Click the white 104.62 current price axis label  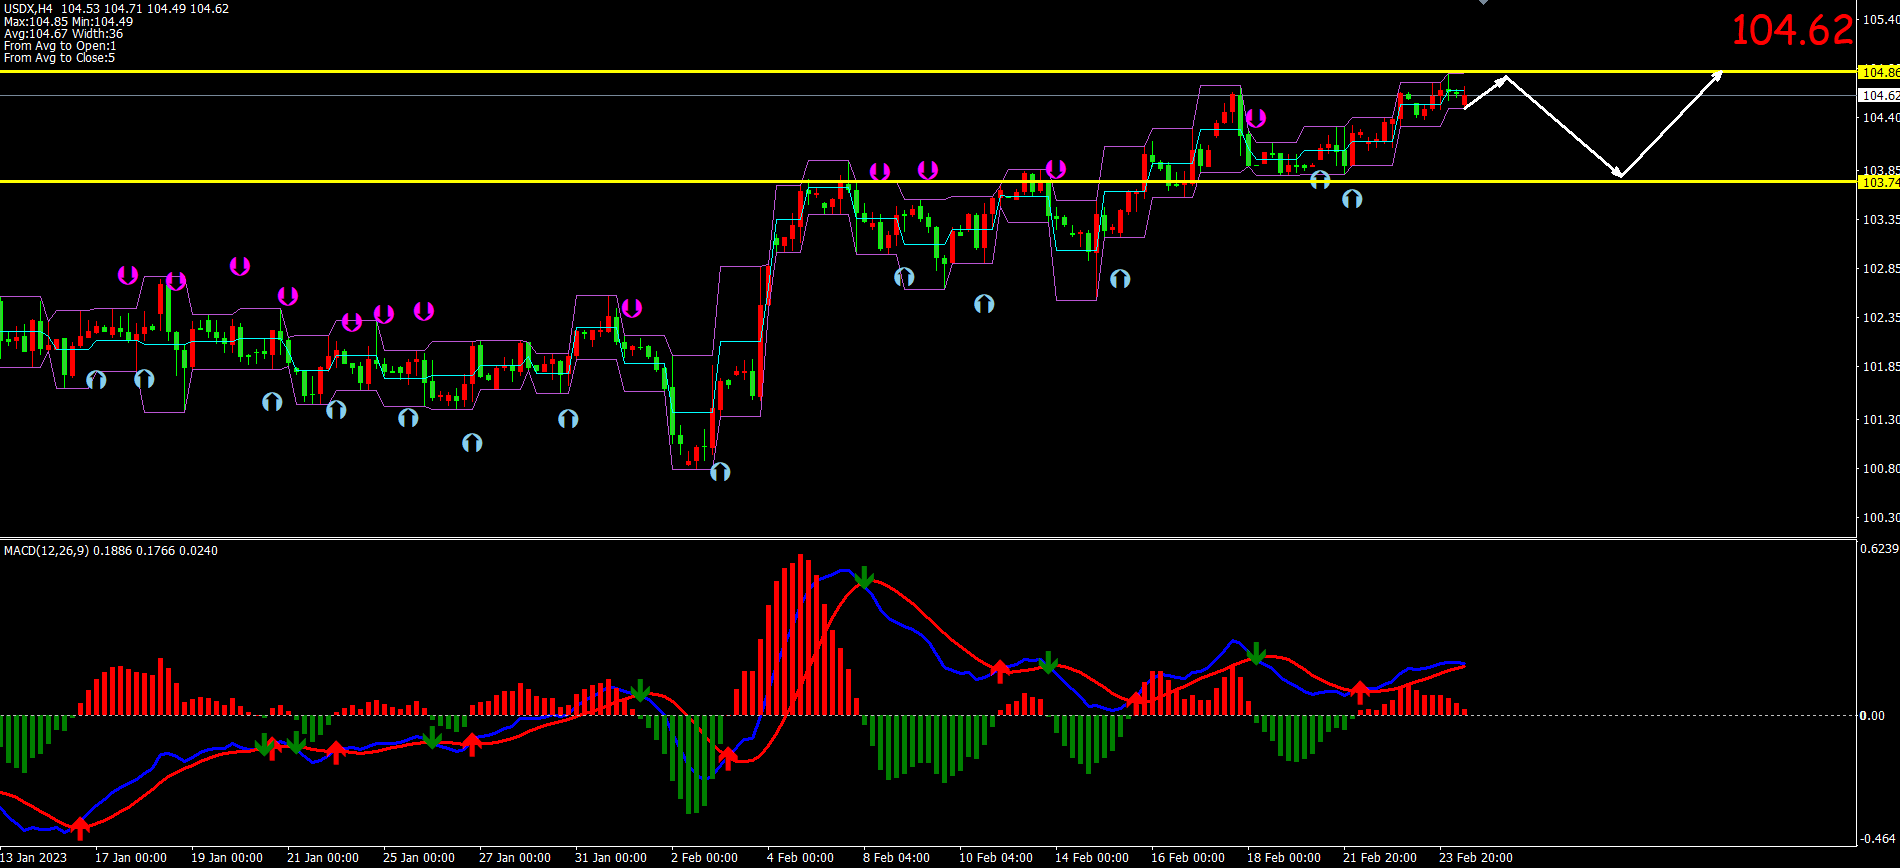pos(1878,96)
